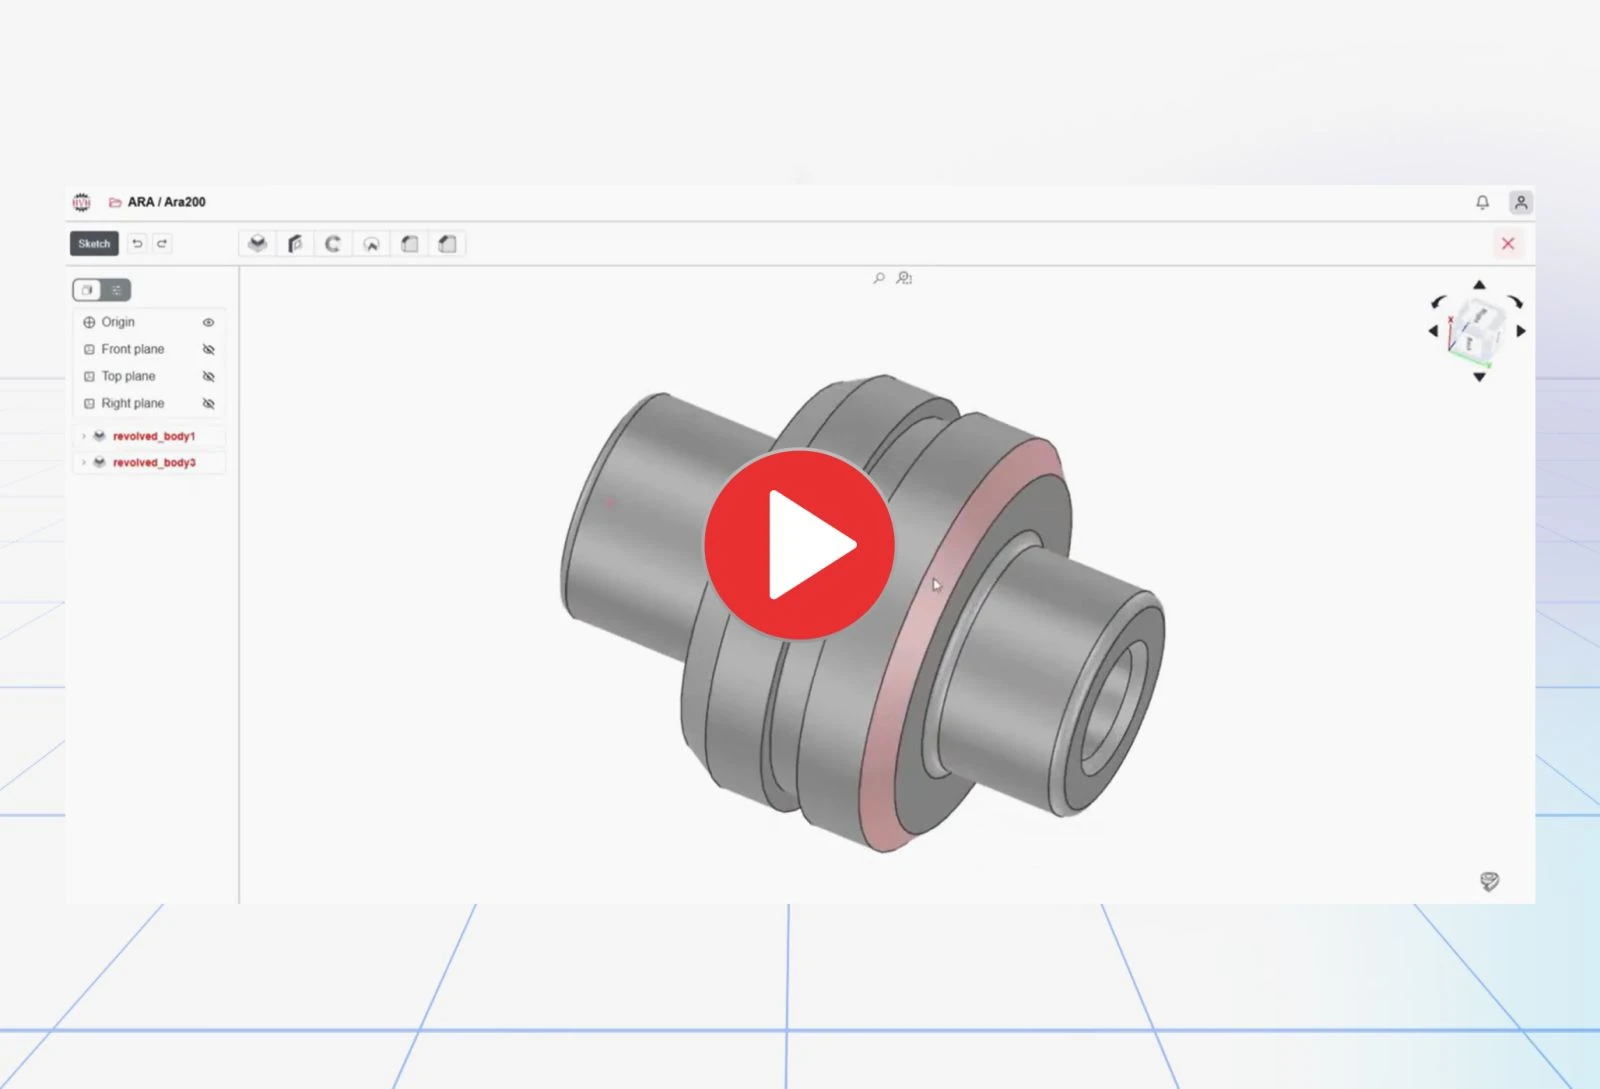The width and height of the screenshot is (1600, 1089).
Task: Select the hole/cut tool icon
Action: [371, 244]
